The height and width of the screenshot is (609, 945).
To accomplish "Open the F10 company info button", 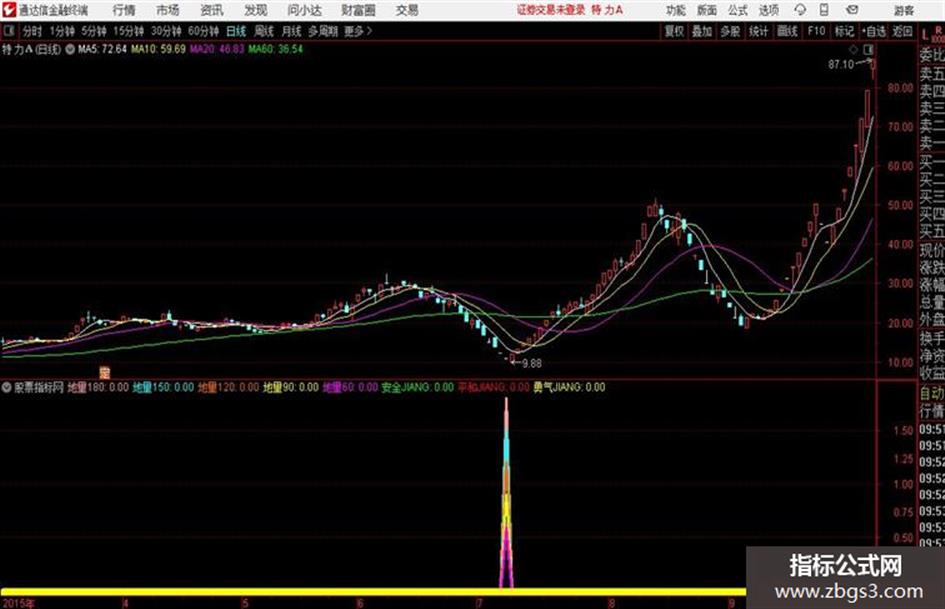I will coord(816,31).
